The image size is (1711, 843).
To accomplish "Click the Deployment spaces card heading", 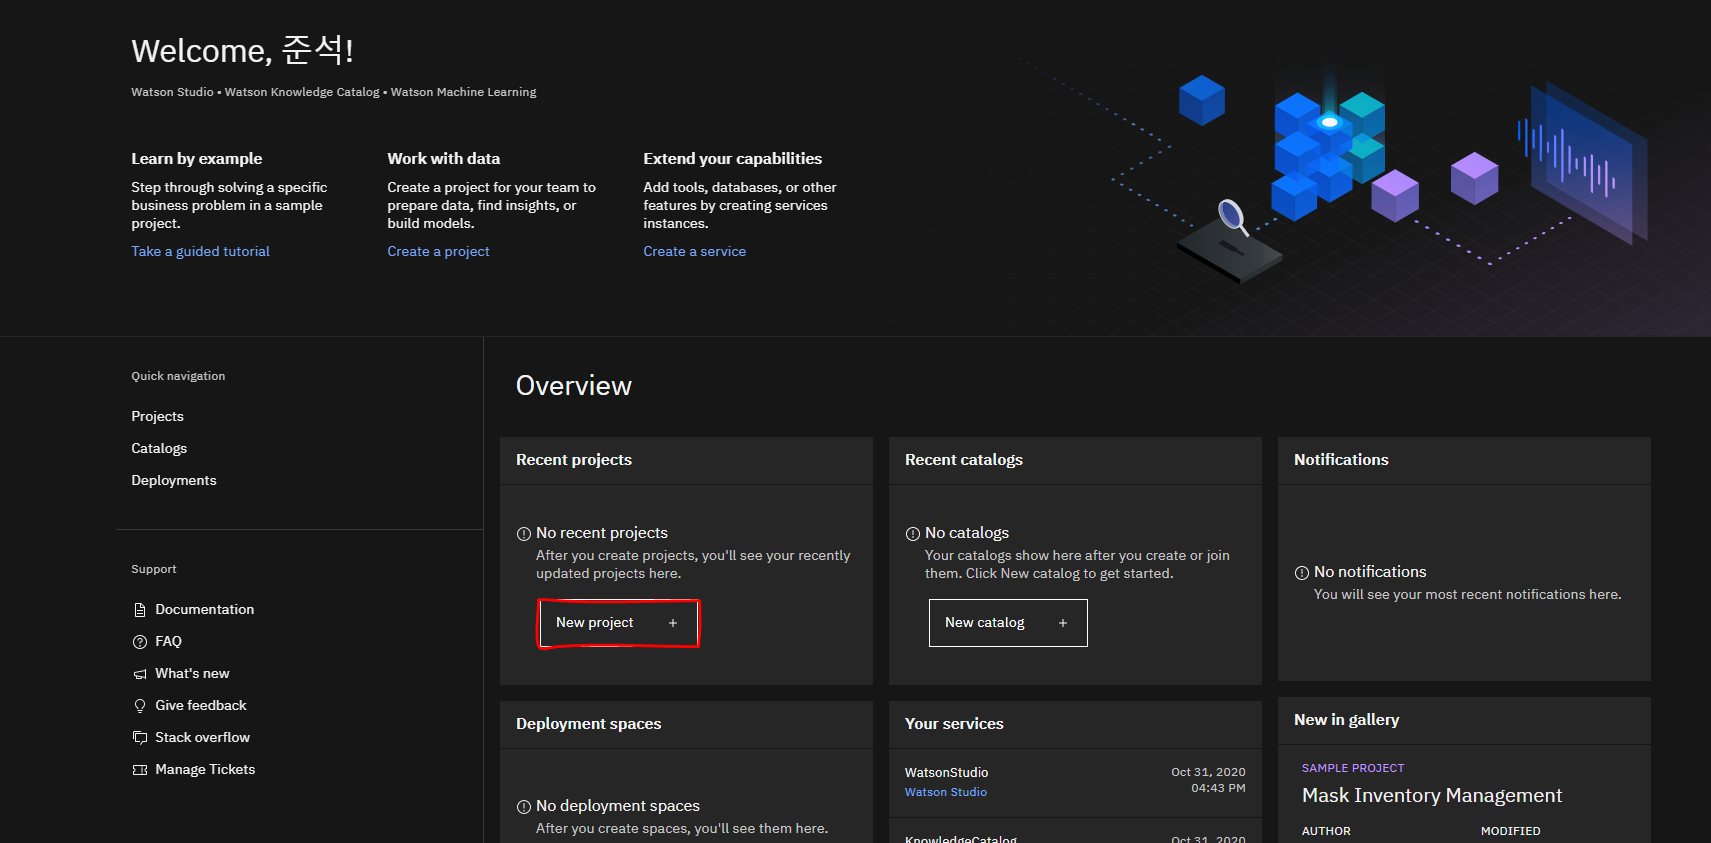I will tap(589, 724).
